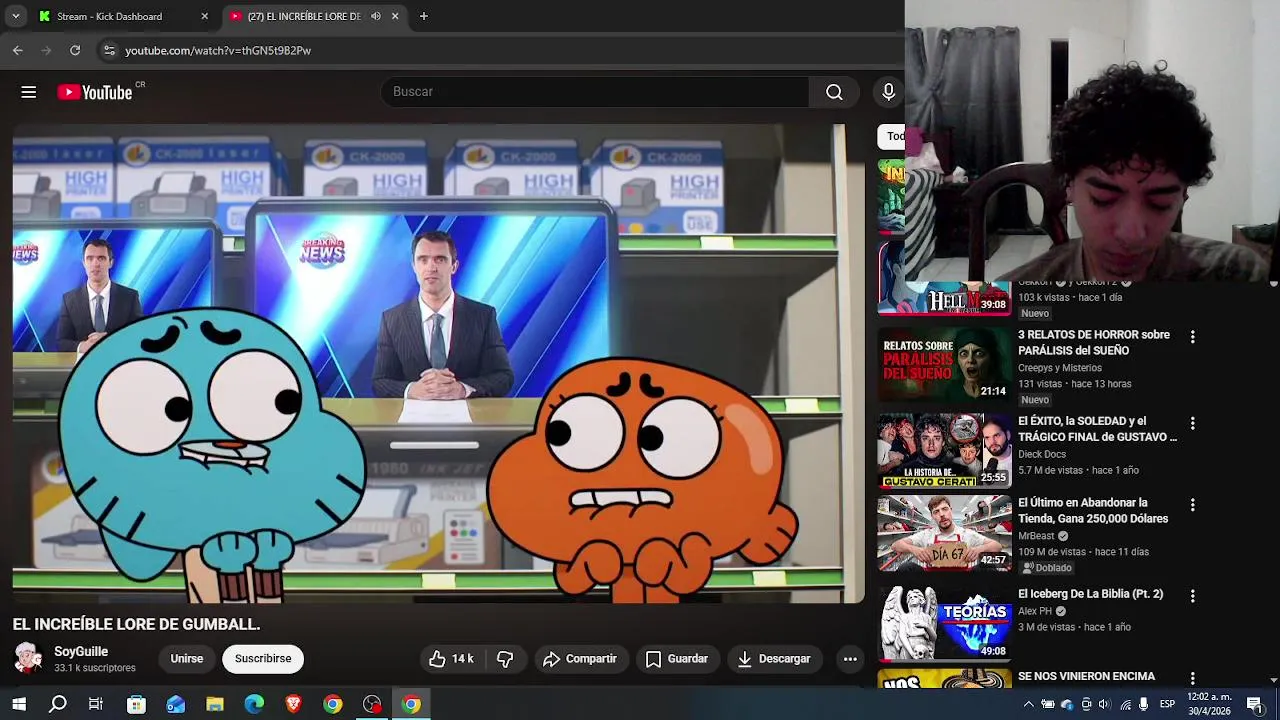This screenshot has width=1280, height=720.
Task: Open 3 RELATOS DE HORROR video title
Action: tap(1094, 343)
